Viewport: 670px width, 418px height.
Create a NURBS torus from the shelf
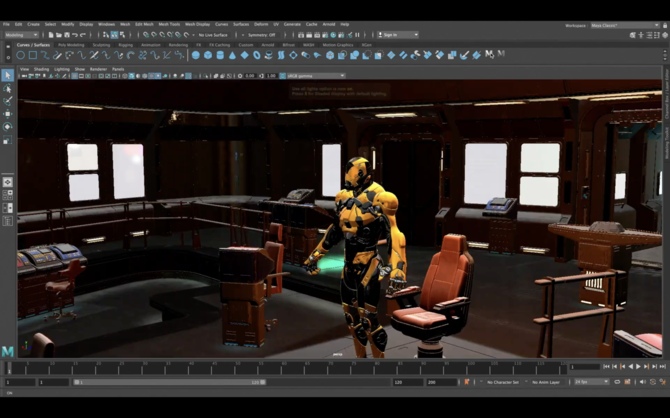tap(257, 55)
